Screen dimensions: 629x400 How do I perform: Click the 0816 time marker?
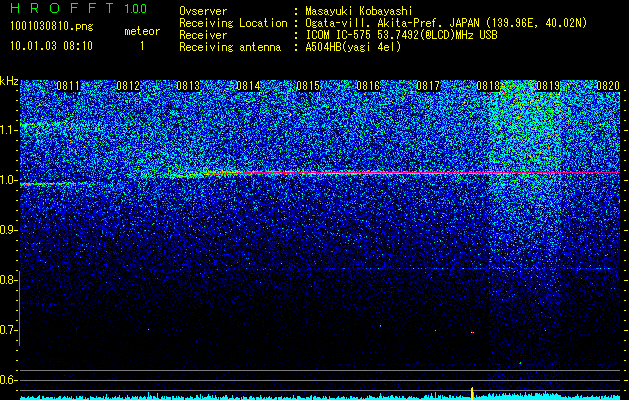(x=368, y=86)
